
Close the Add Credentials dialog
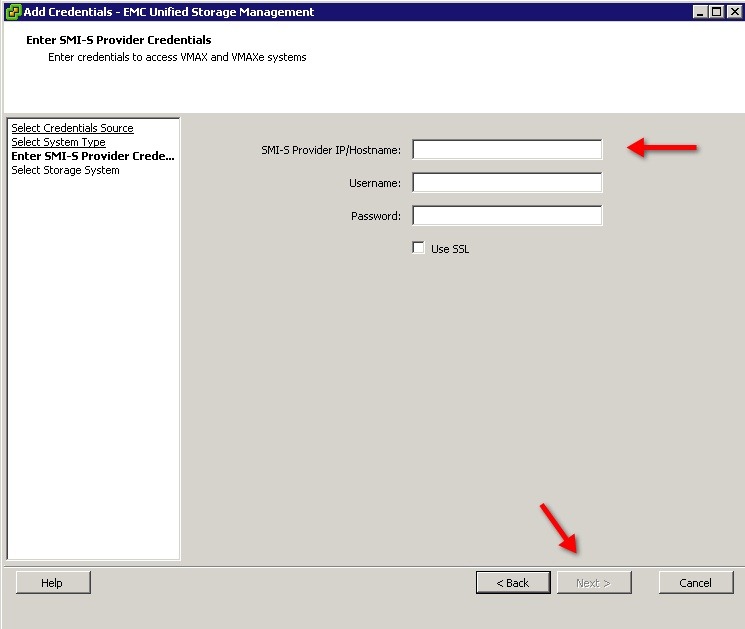point(732,12)
